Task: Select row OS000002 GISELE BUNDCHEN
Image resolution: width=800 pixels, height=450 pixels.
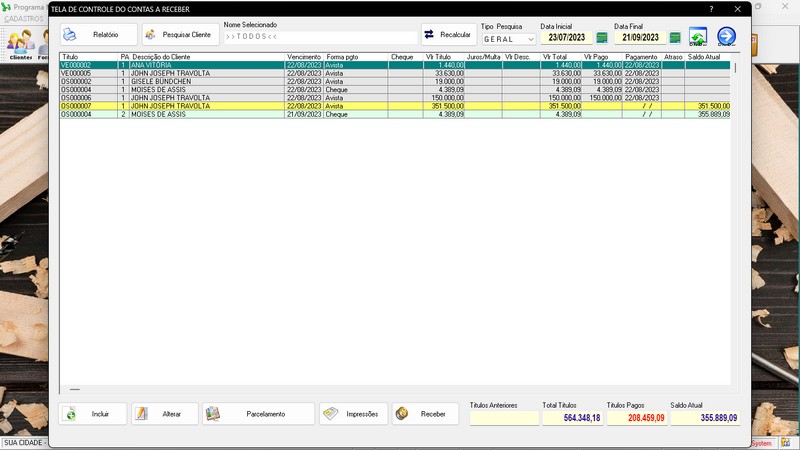Action: click(x=395, y=82)
